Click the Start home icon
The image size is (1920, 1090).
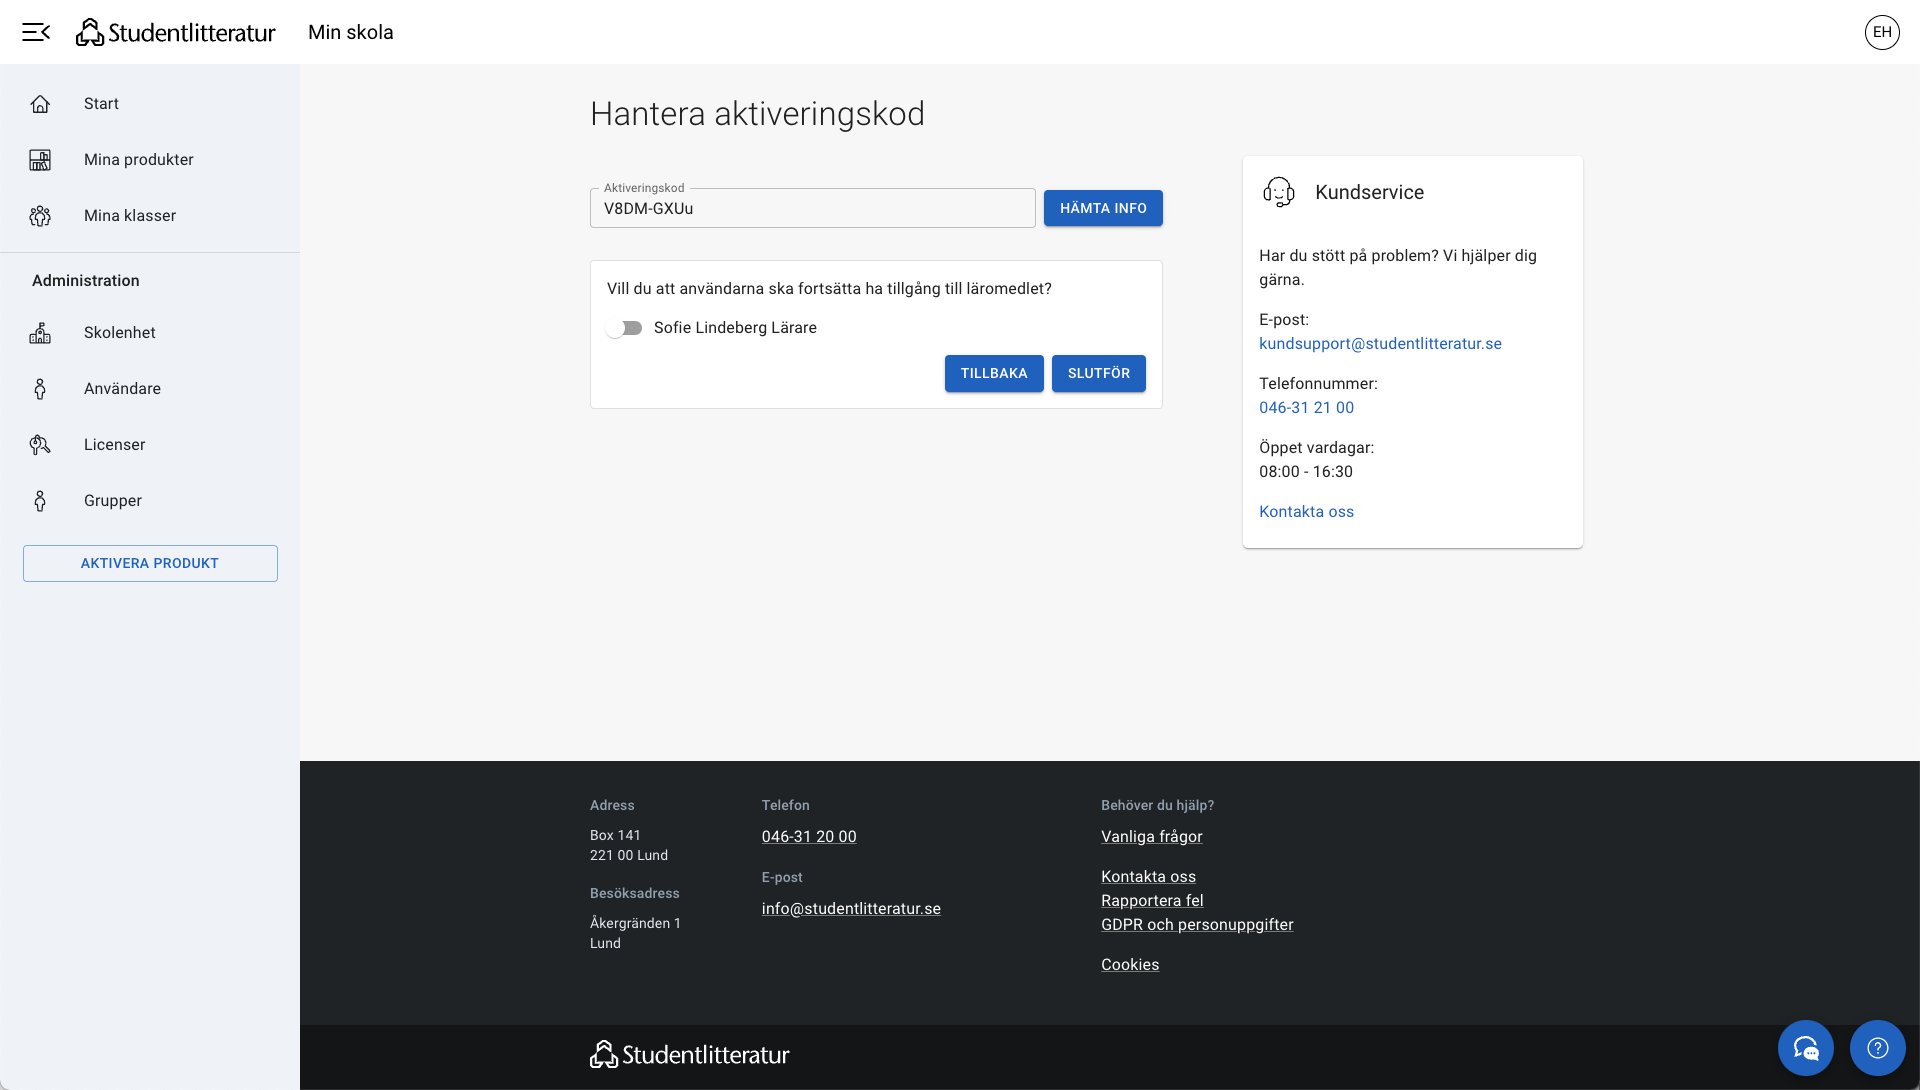click(x=40, y=104)
